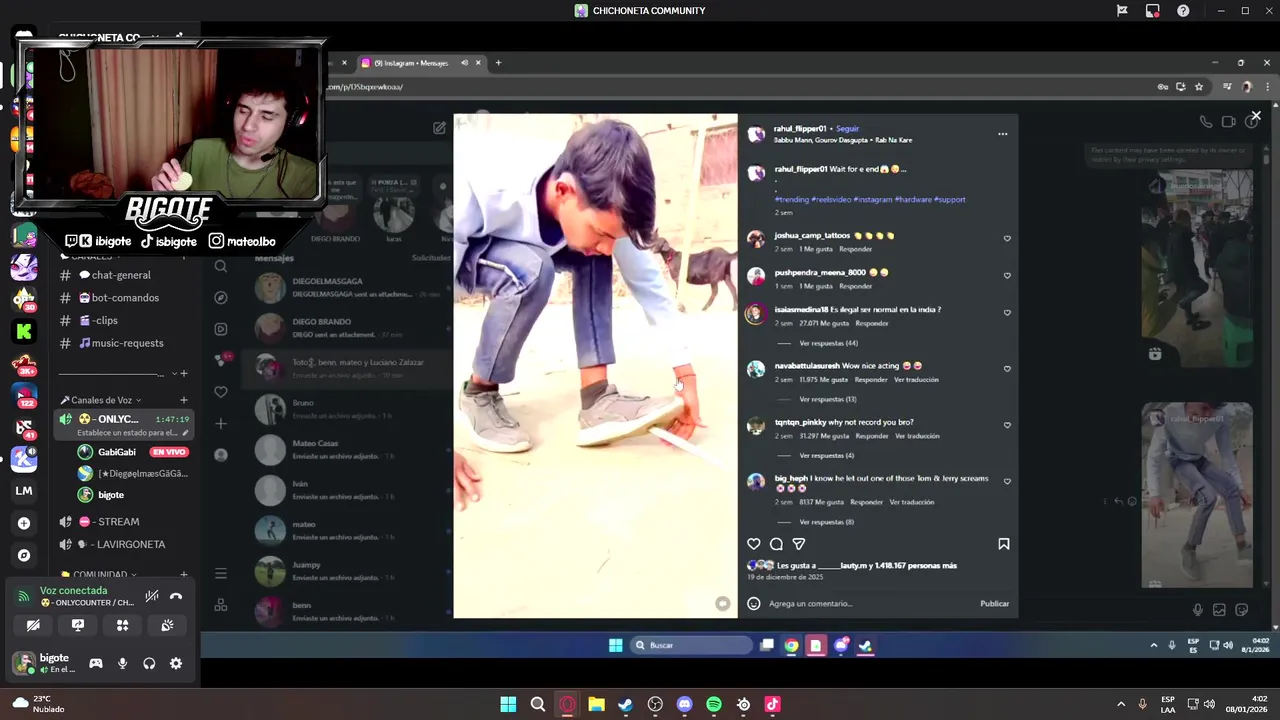Click Ver traducción on navabattulasuresh comment
1280x720 pixels.
tap(916, 379)
